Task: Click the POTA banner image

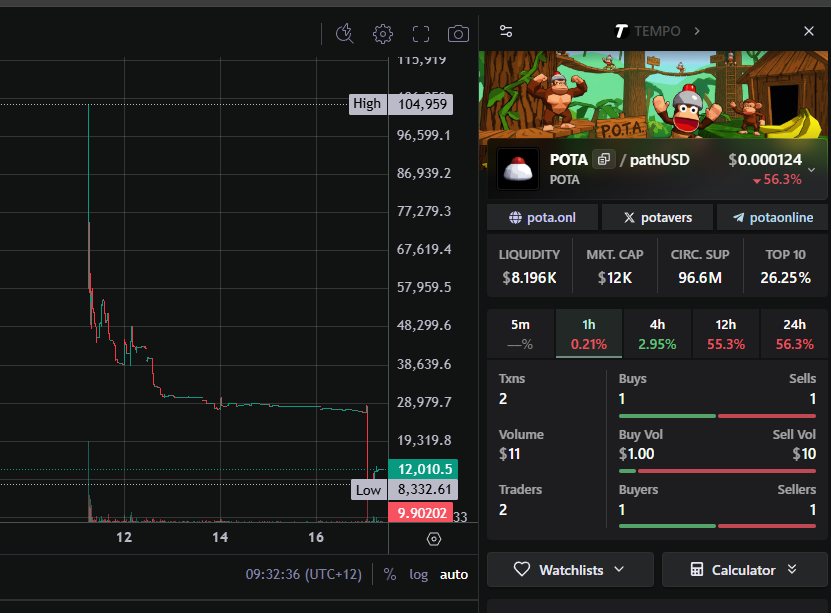Action: tap(653, 95)
